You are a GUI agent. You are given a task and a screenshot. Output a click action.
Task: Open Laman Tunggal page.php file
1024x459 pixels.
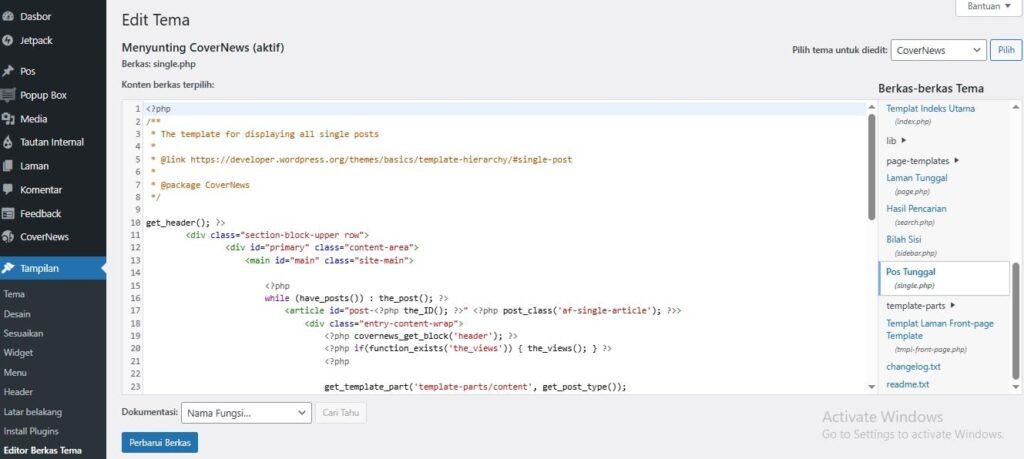[917, 178]
